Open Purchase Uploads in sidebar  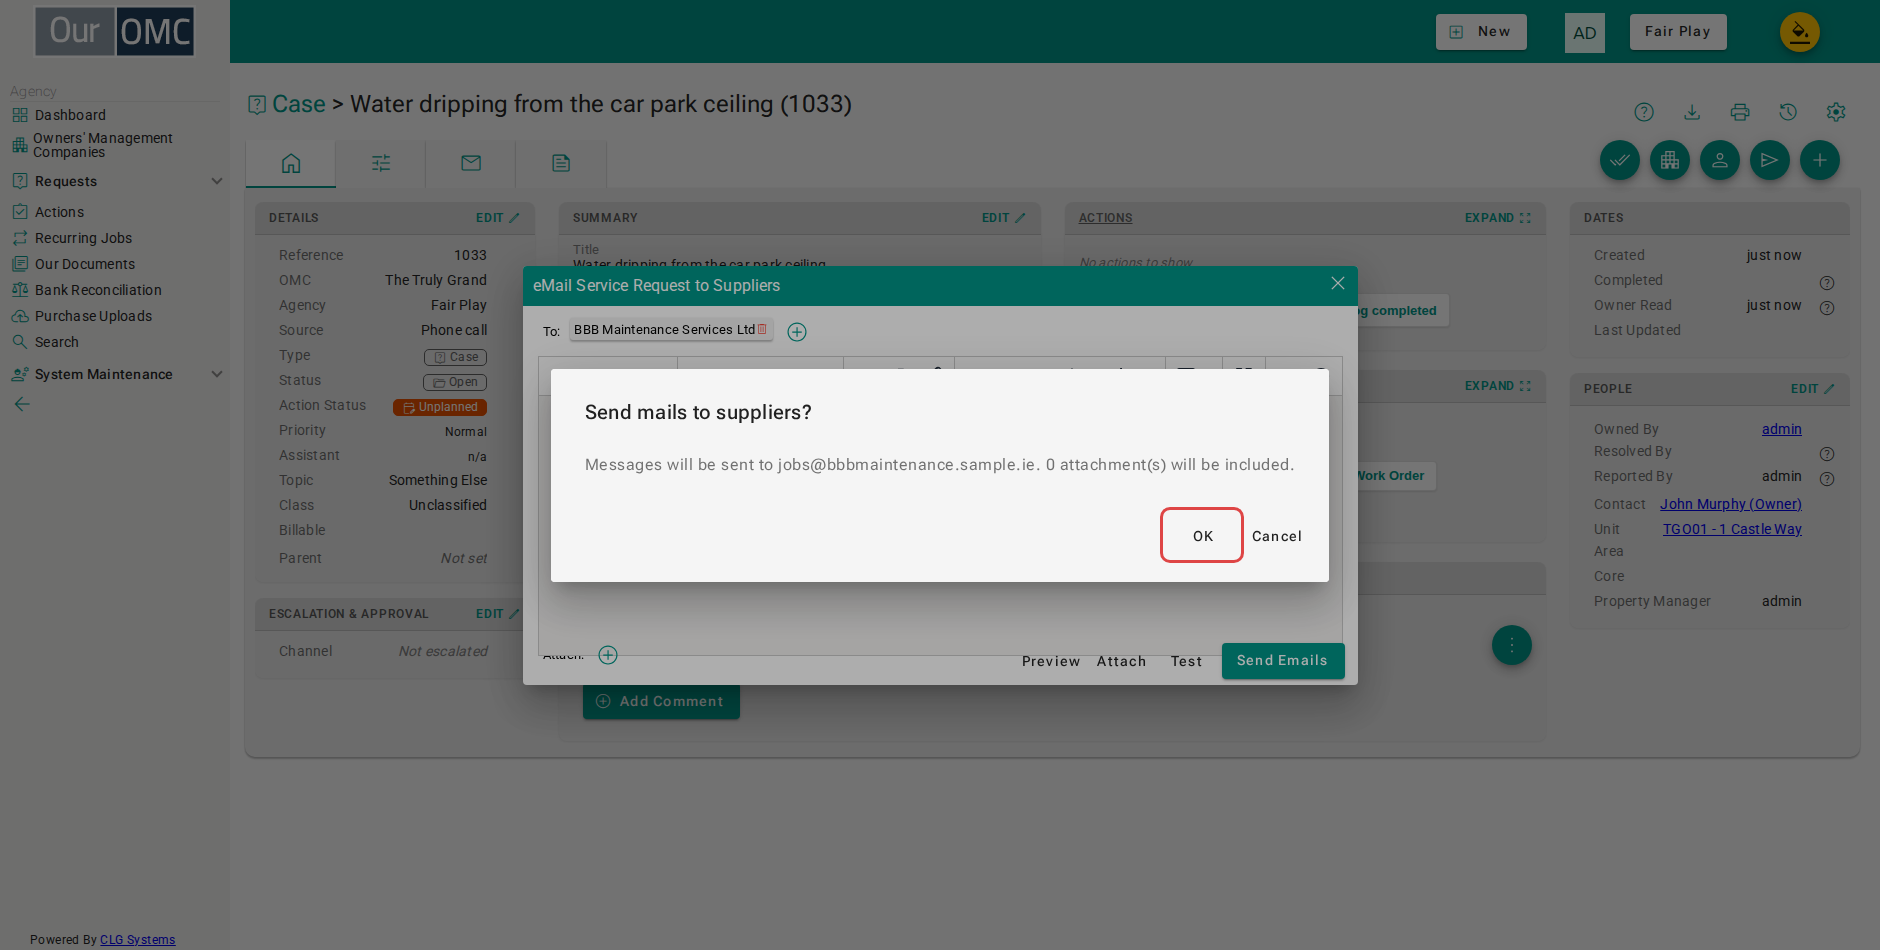93,316
